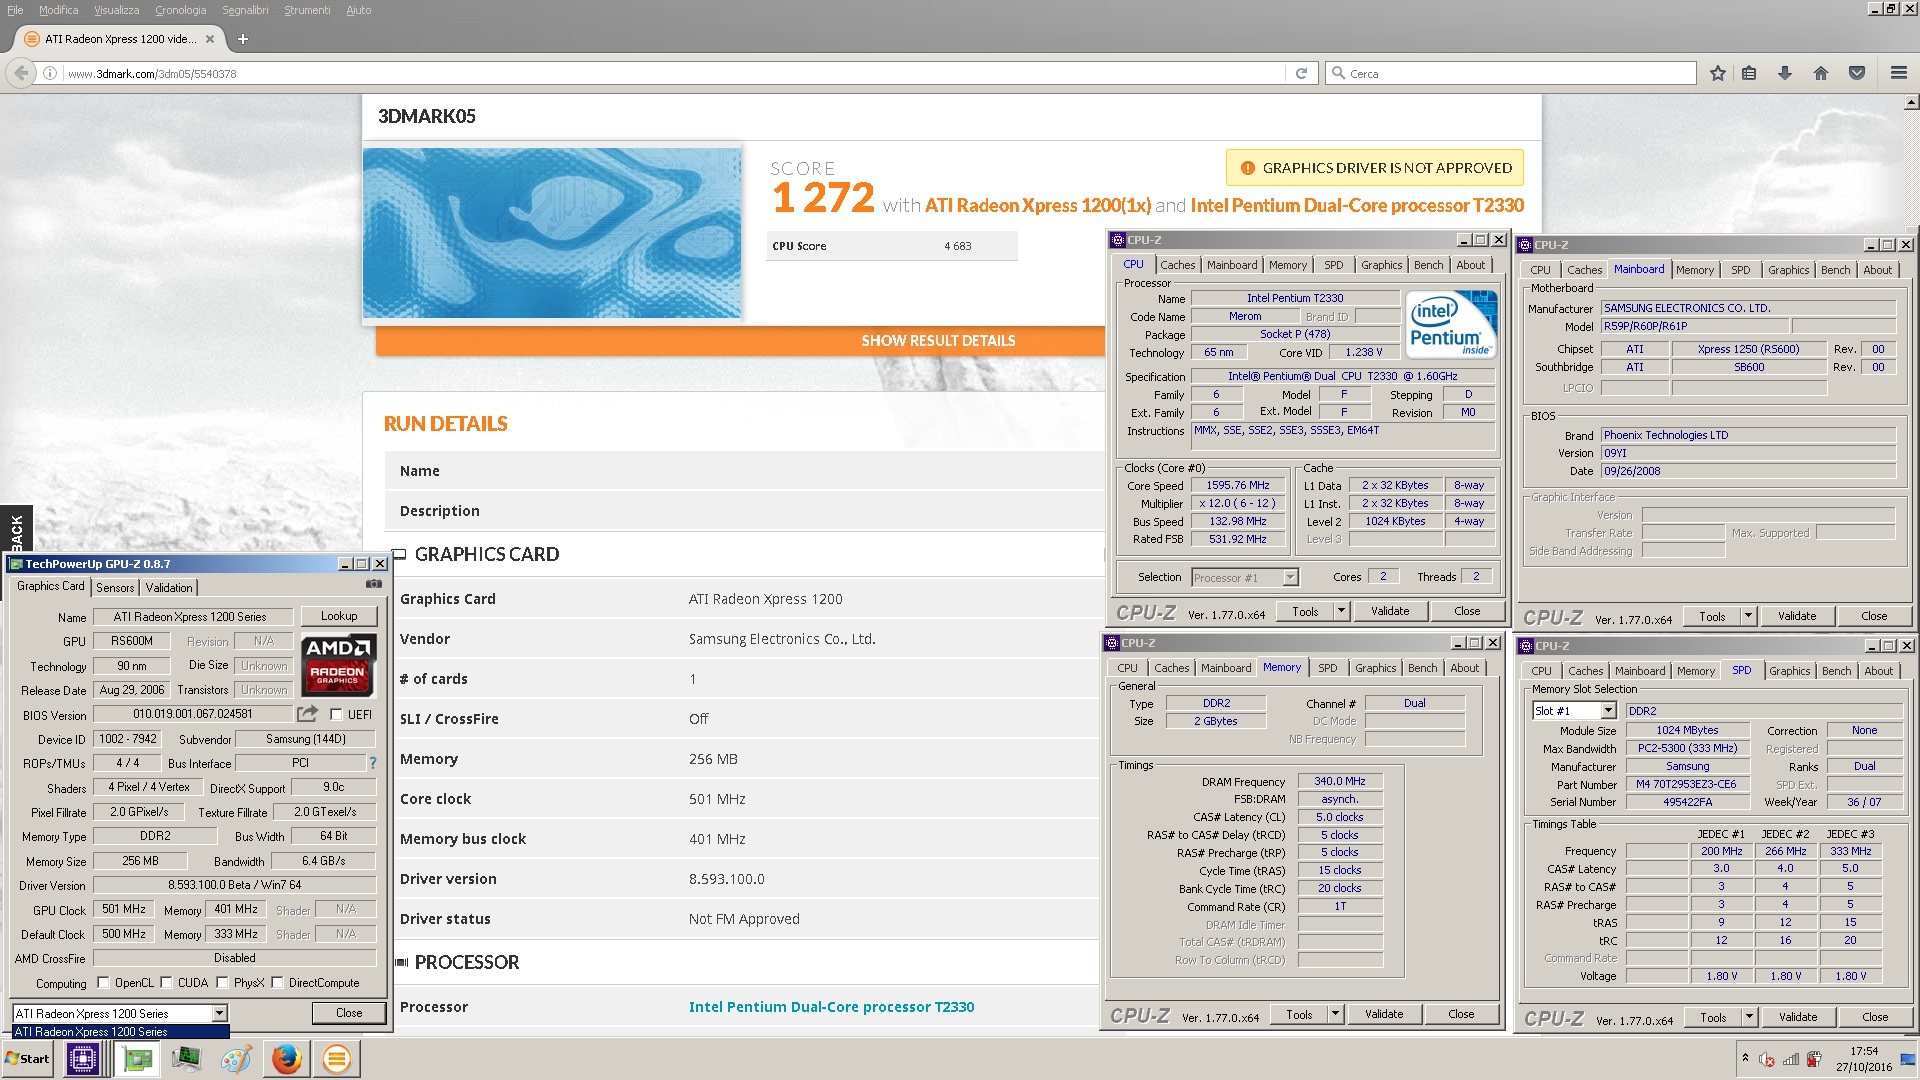
Task: Close the ATI Radeon Xpress 1200 browser tab
Action: pyautogui.click(x=209, y=39)
